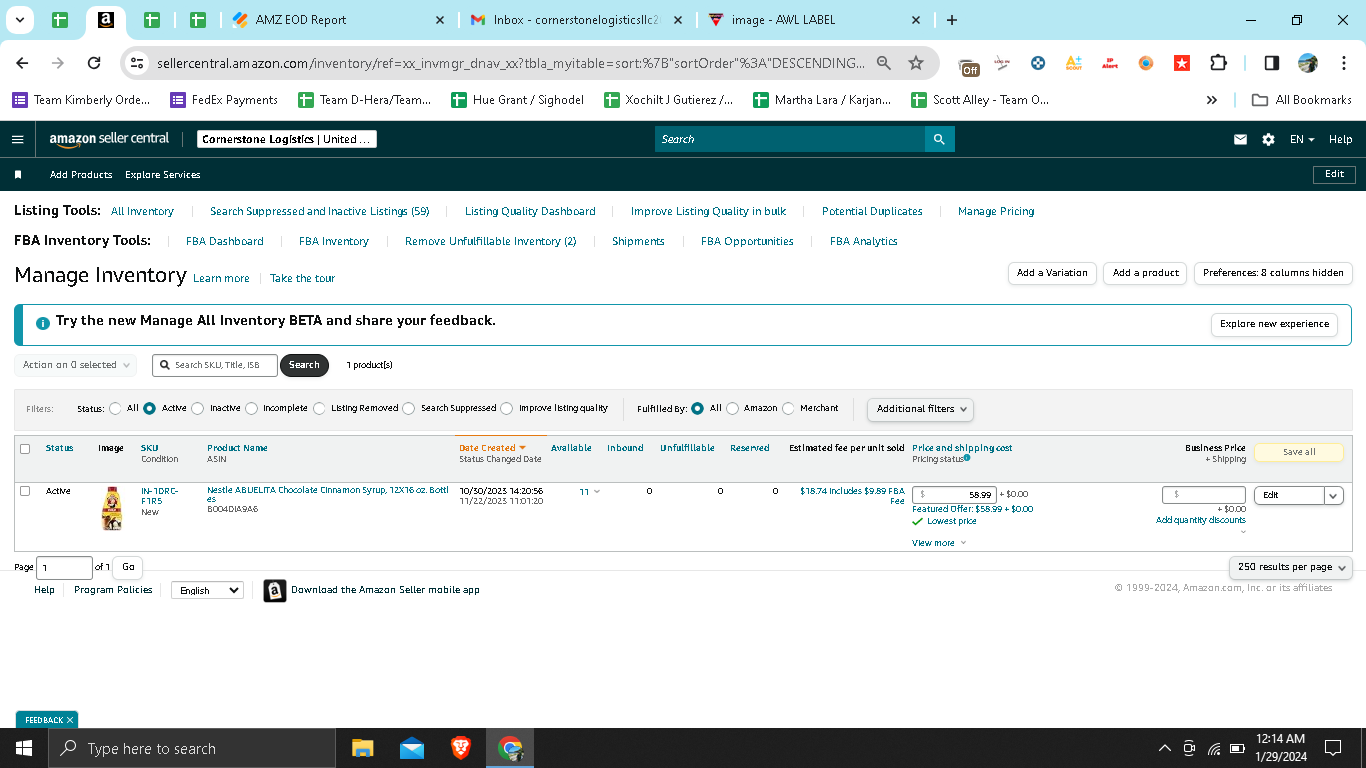This screenshot has width=1366, height=768.
Task: Expand the Edit button dropdown arrow
Action: 1334,495
